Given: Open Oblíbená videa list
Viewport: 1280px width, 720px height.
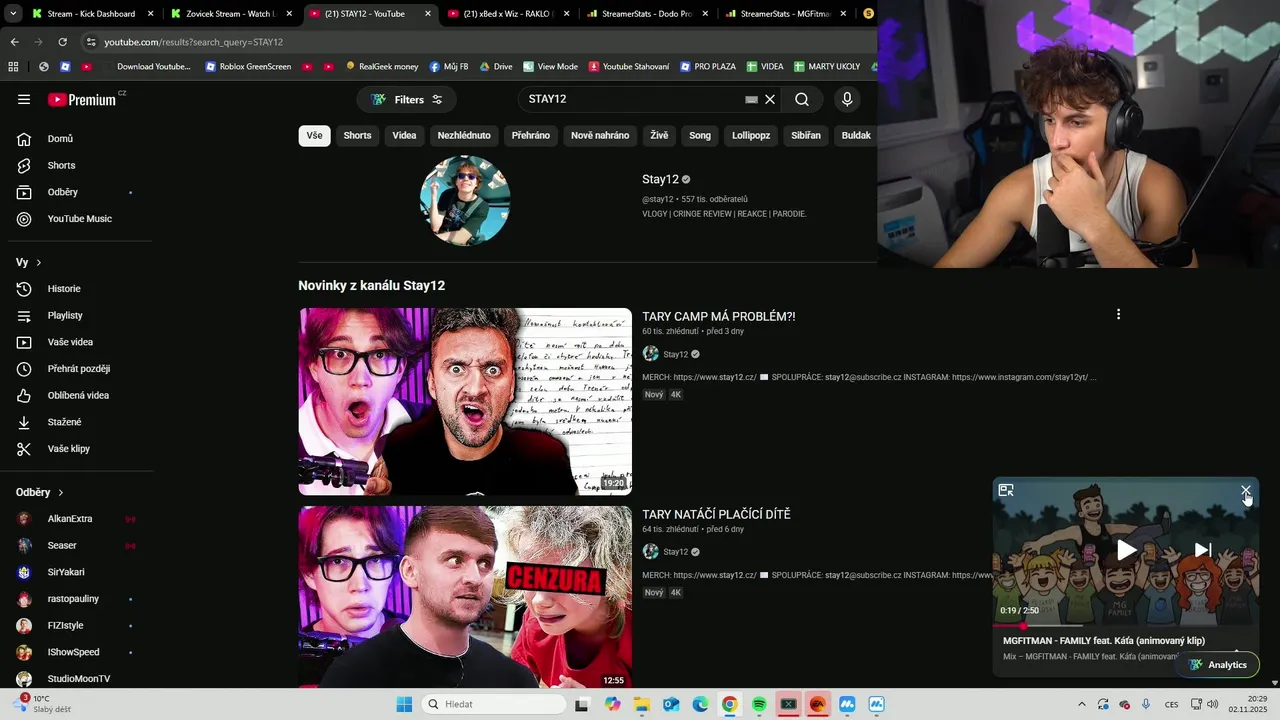Looking at the screenshot, I should click(76, 395).
